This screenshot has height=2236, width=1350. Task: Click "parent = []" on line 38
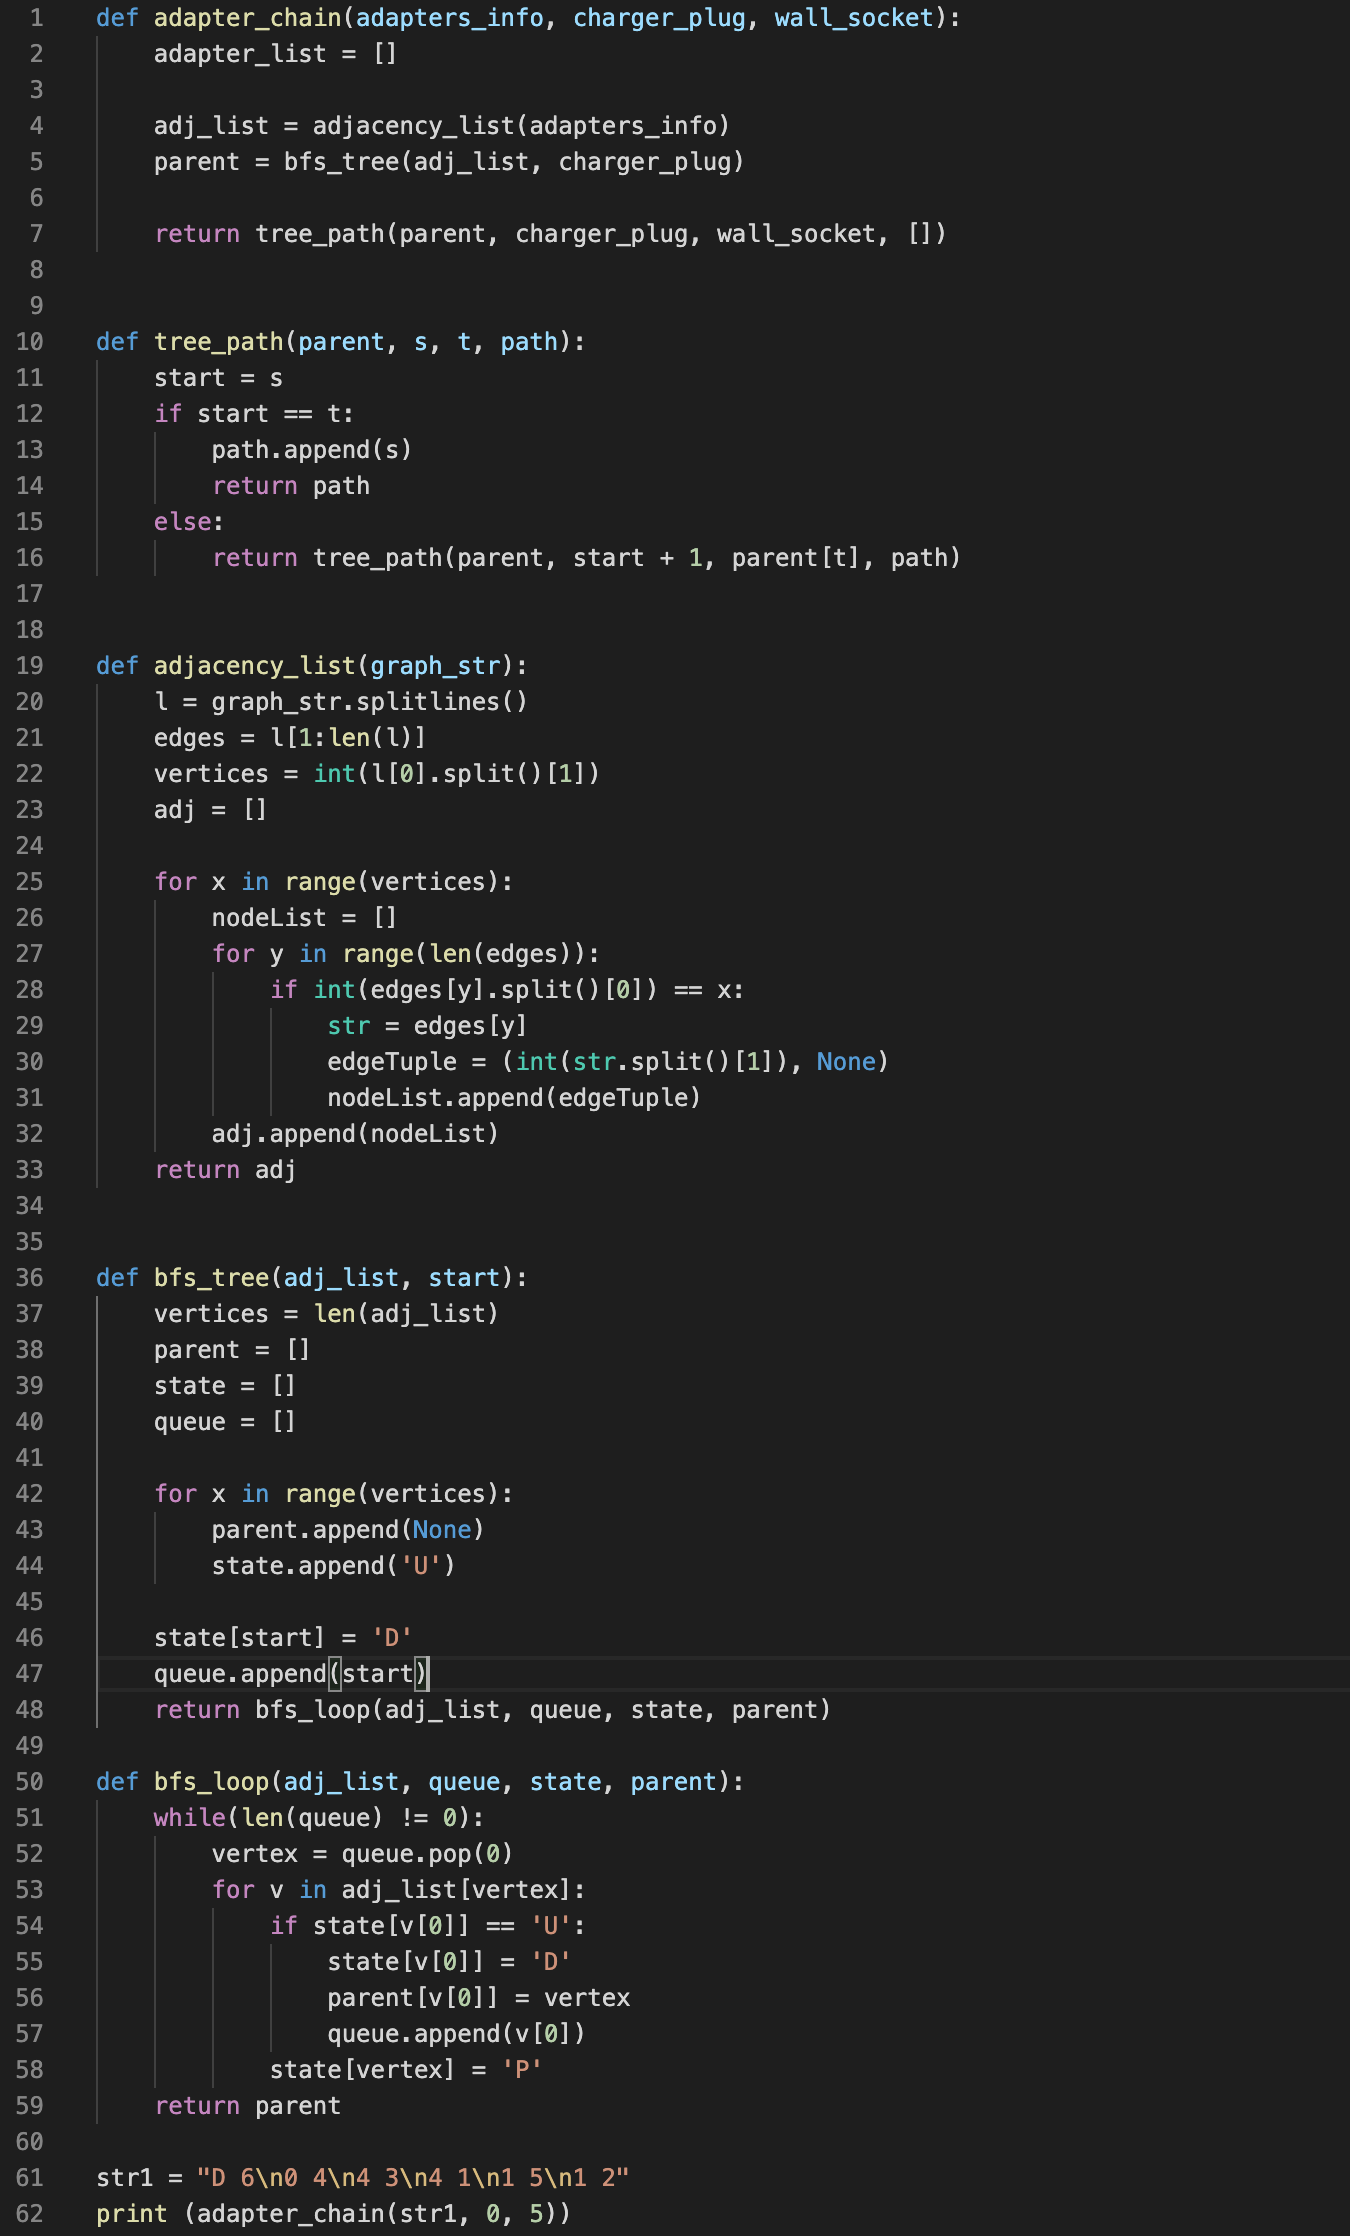(233, 1350)
